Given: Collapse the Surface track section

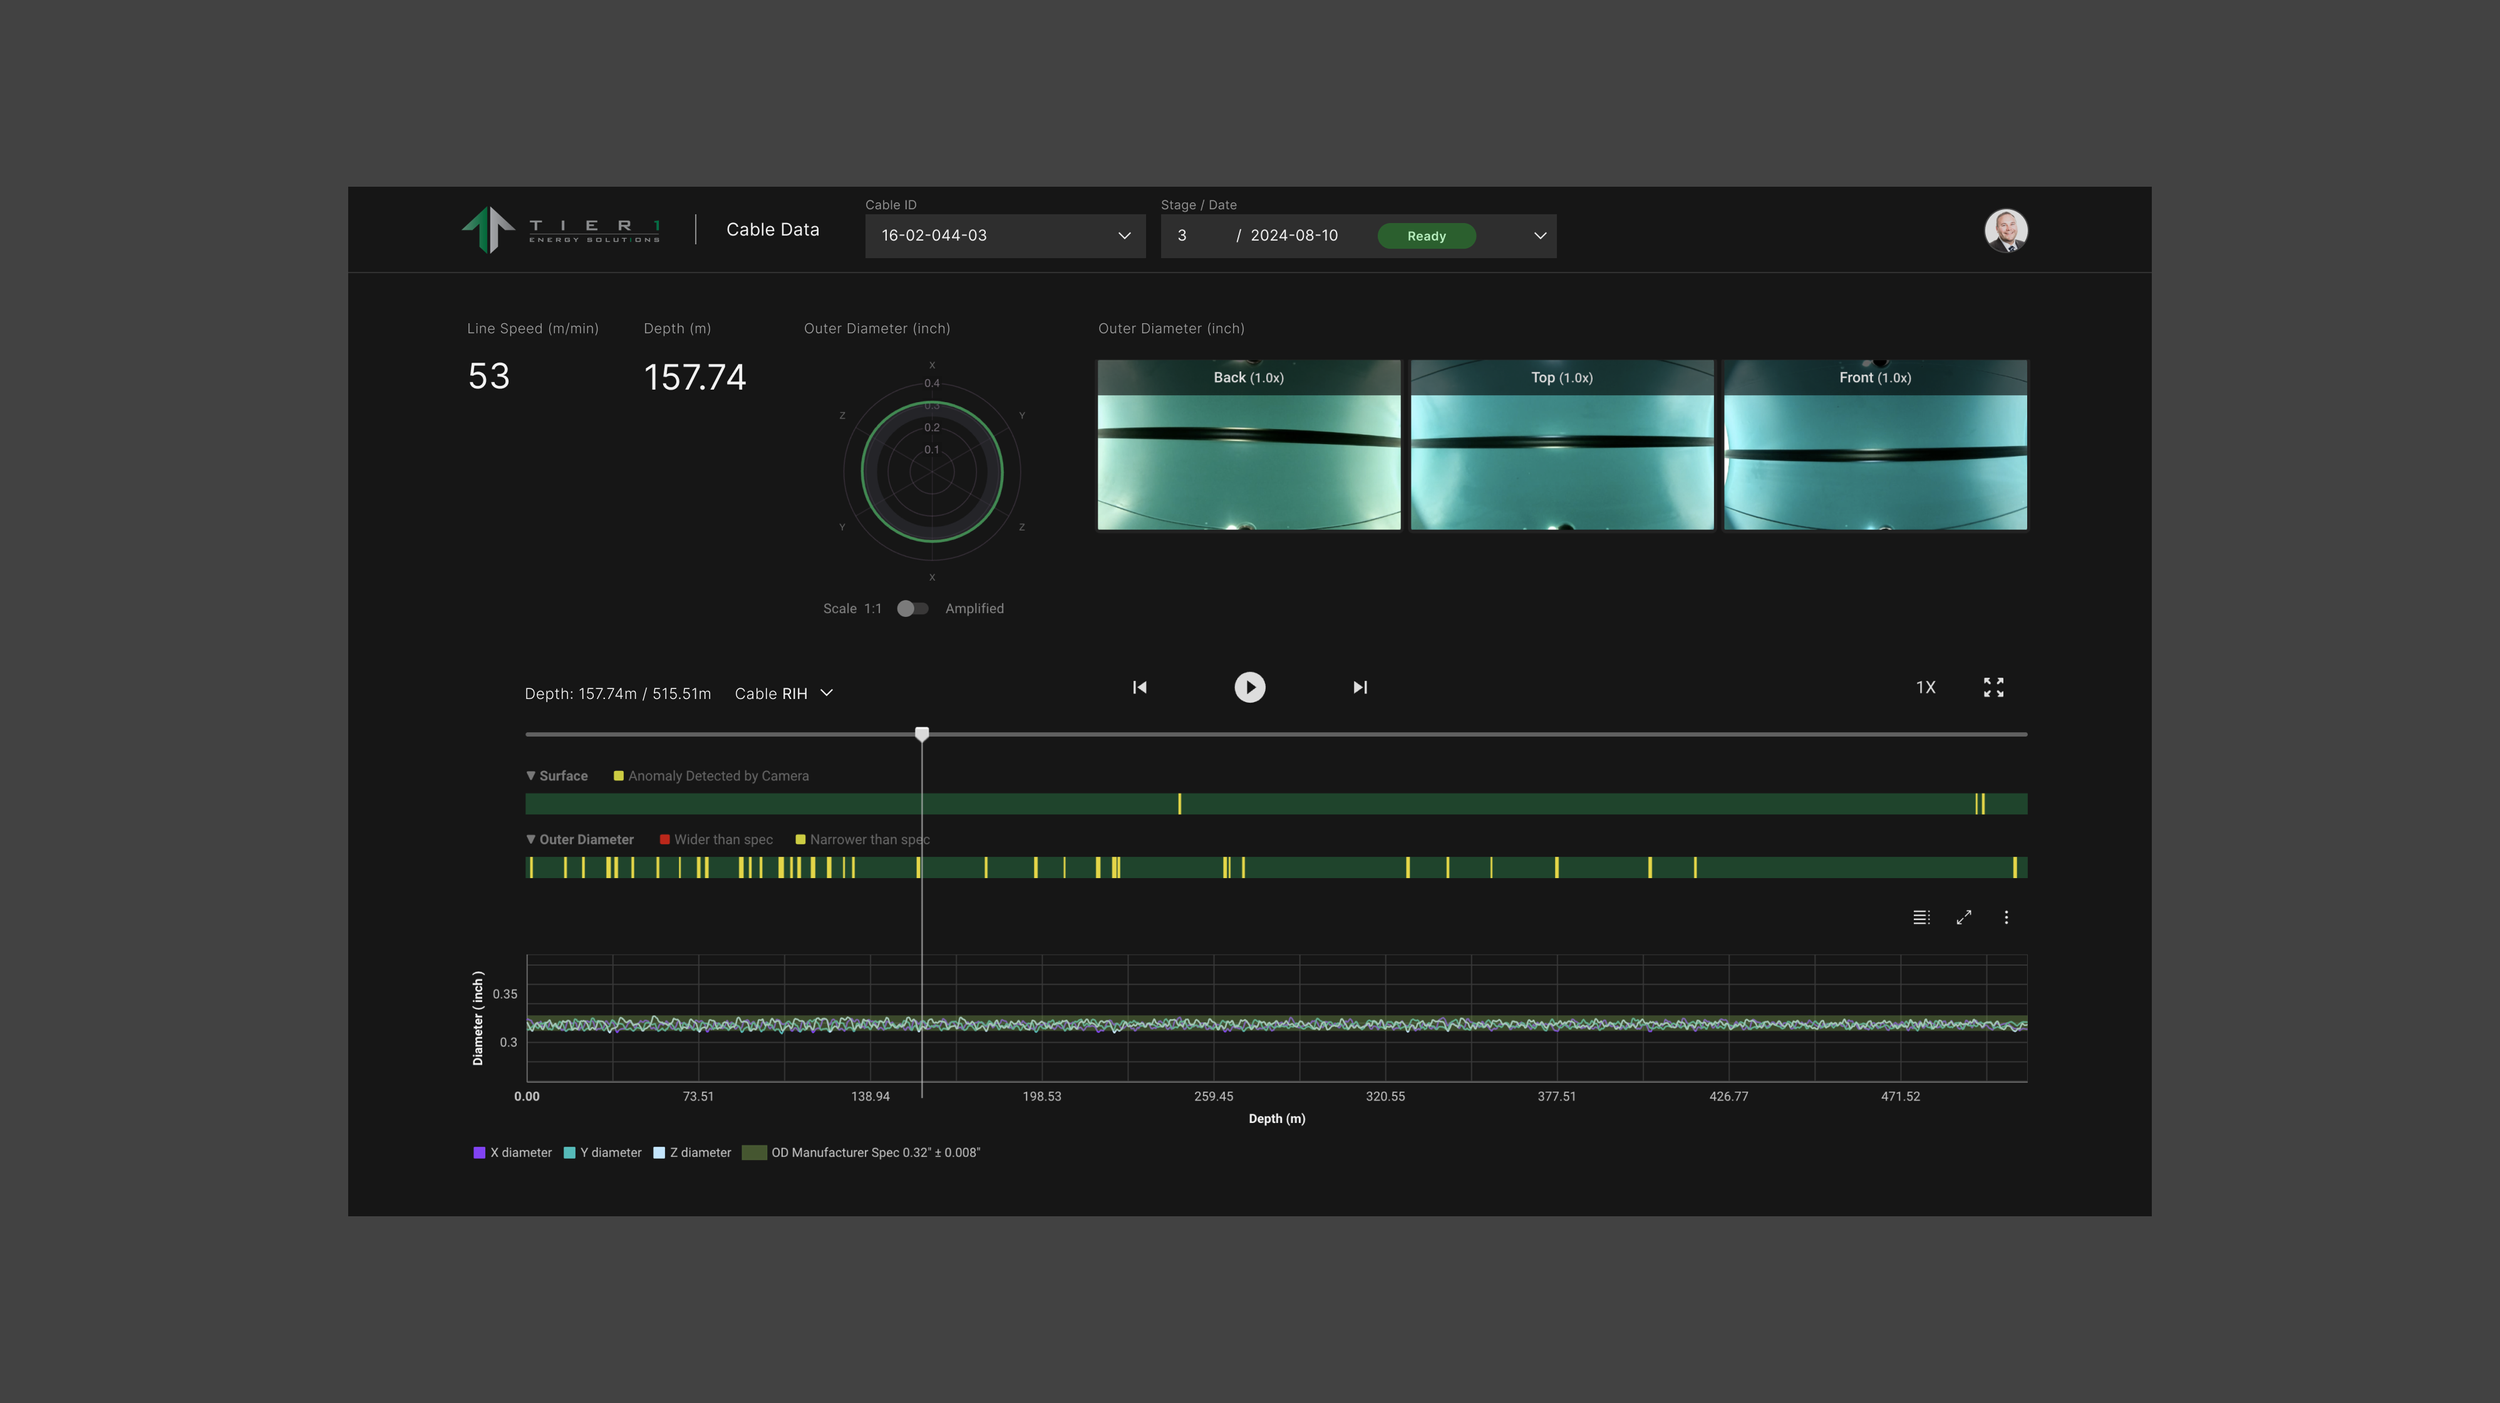Looking at the screenshot, I should pyautogui.click(x=531, y=776).
